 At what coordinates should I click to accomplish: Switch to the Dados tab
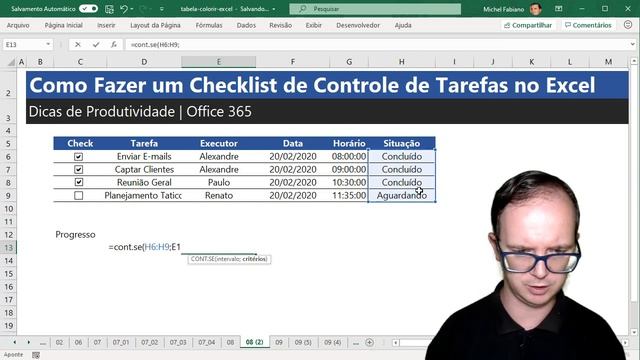(246, 25)
